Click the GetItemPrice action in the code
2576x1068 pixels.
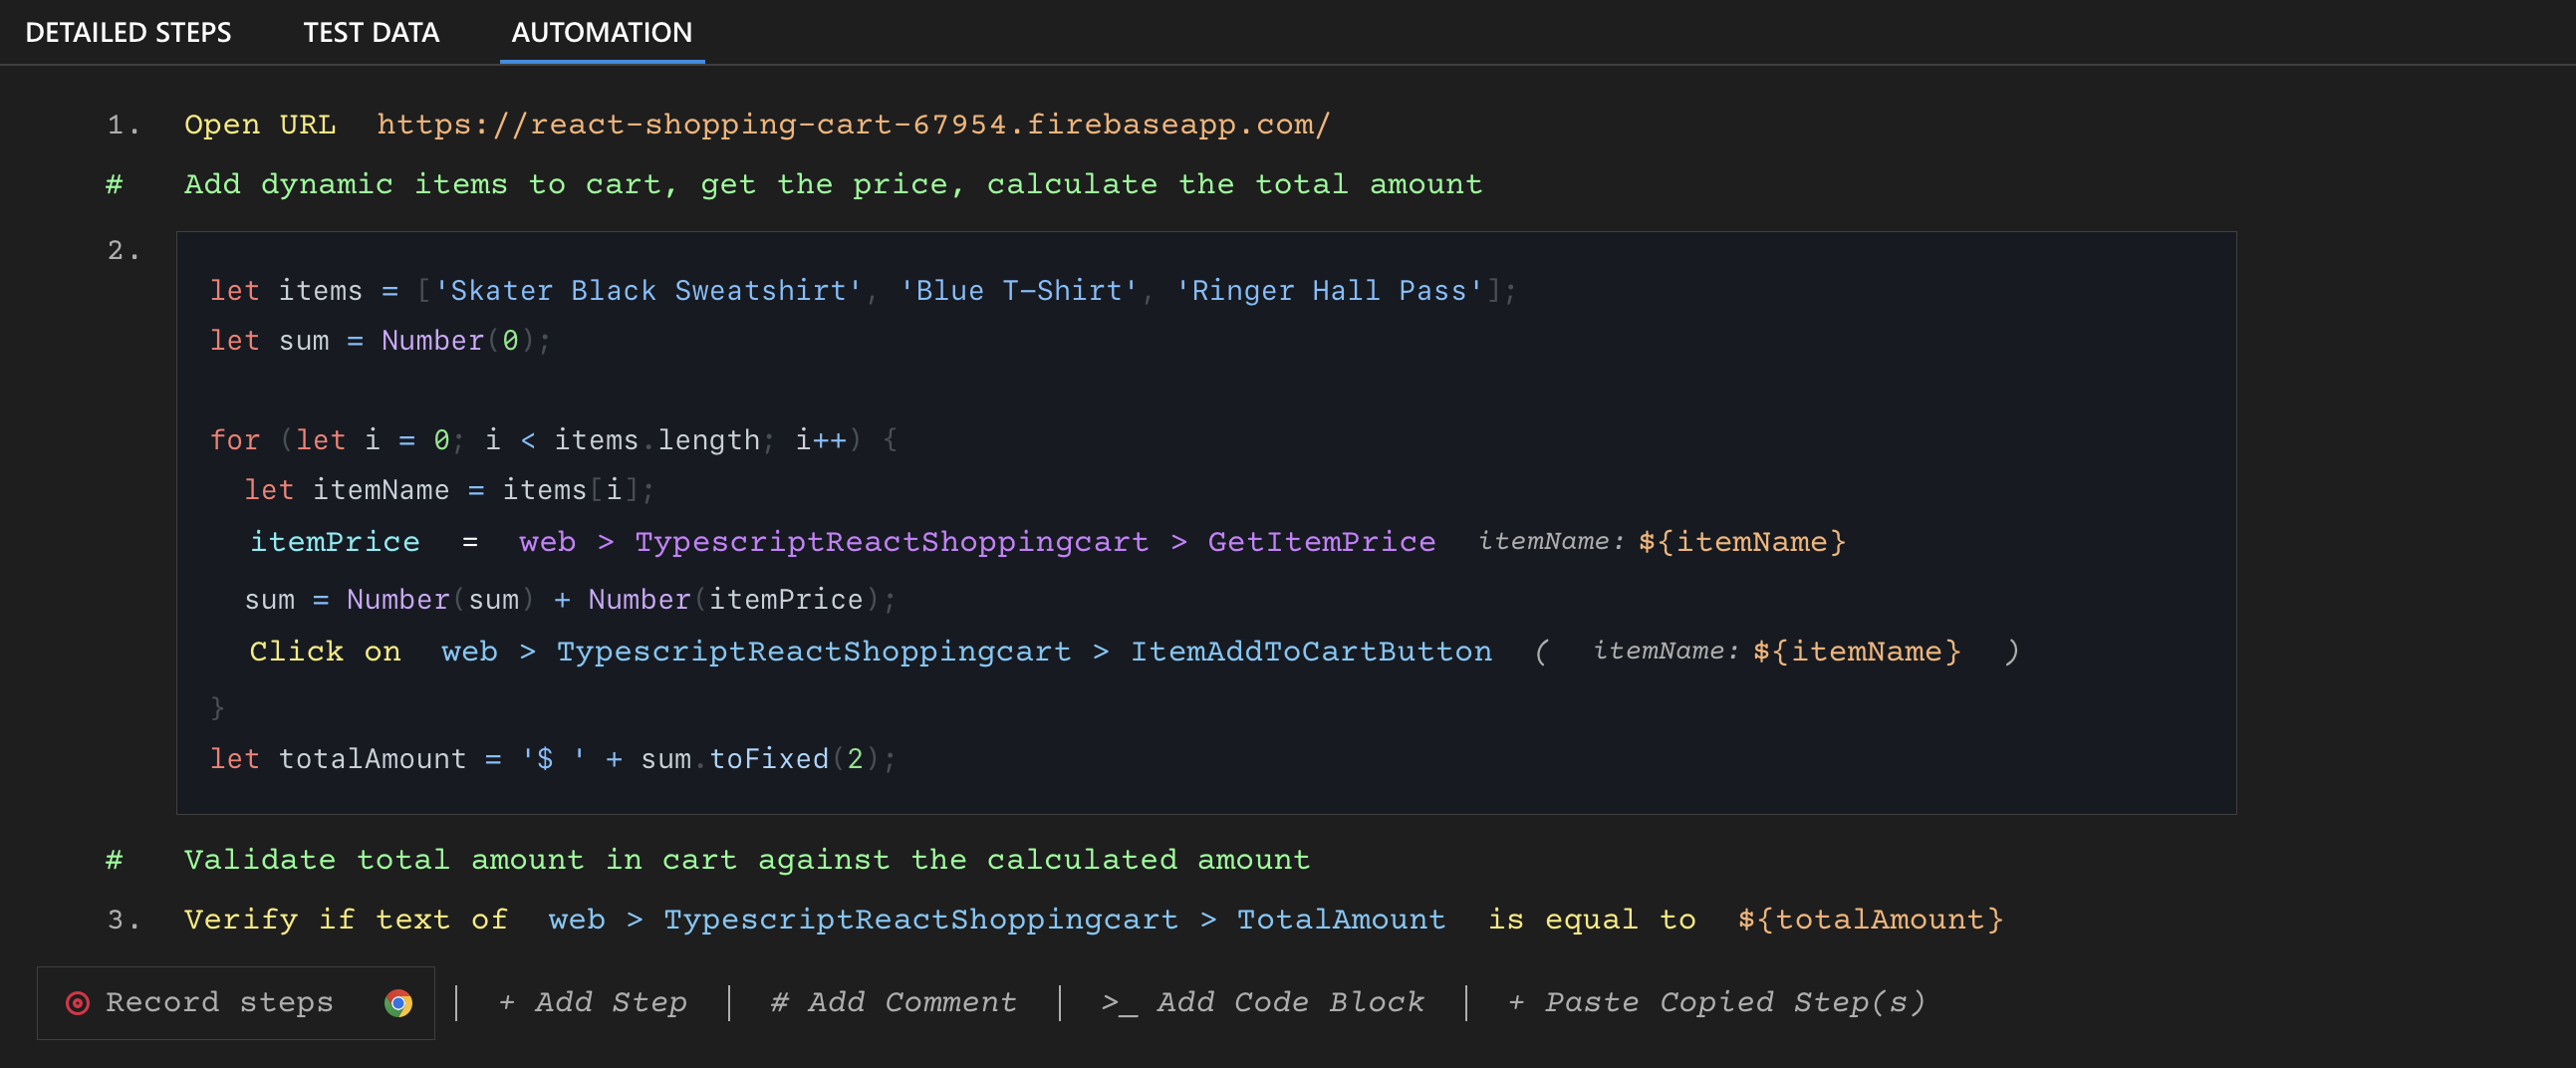pos(1322,542)
